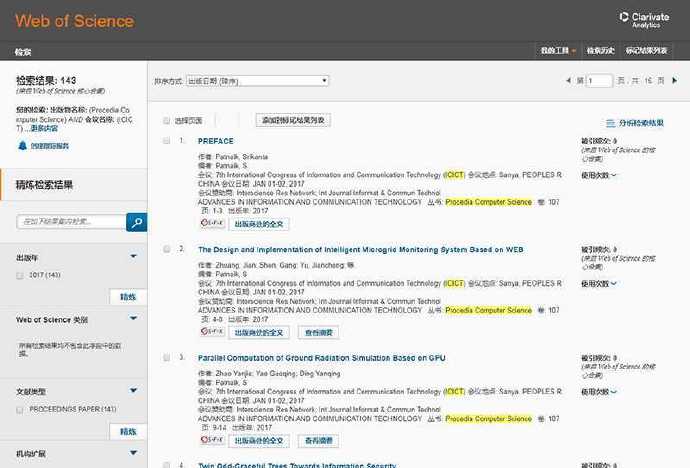Expand usage count for Ground Radiation record
690x468 pixels.
point(598,391)
